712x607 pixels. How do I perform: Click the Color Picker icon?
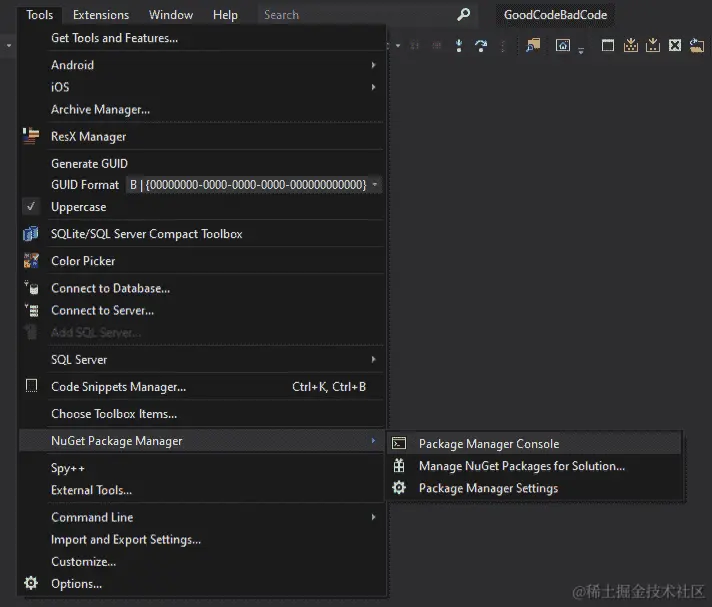pos(31,261)
